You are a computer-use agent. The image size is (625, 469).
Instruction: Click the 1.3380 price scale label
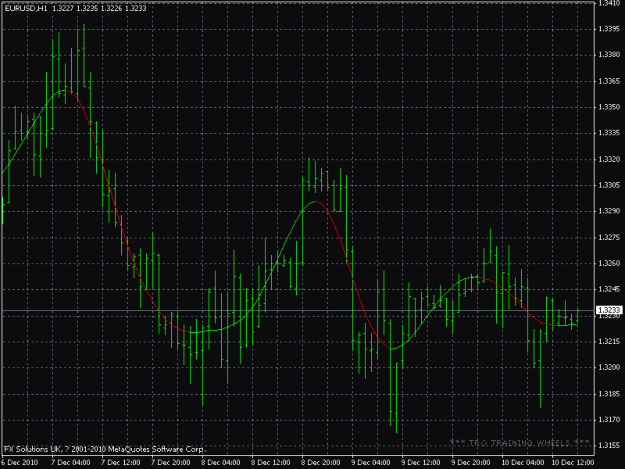tap(609, 55)
